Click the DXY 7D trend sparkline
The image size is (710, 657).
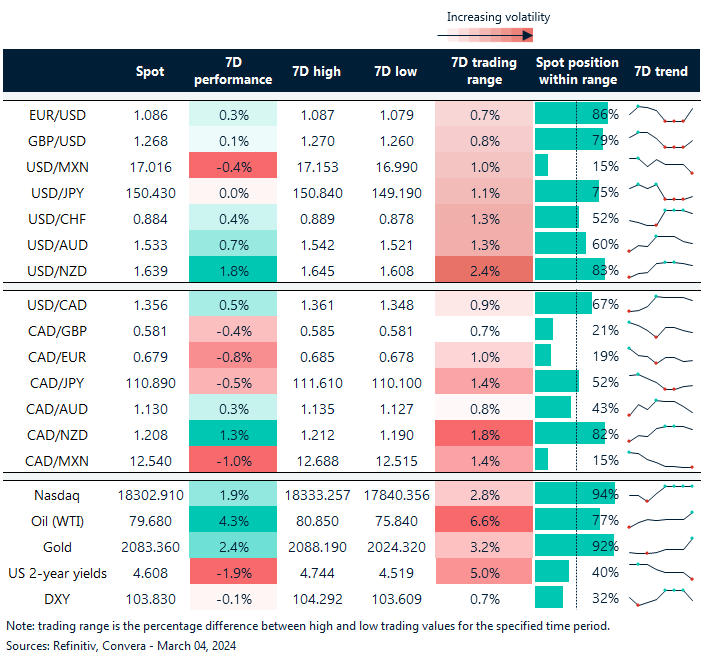pos(660,597)
